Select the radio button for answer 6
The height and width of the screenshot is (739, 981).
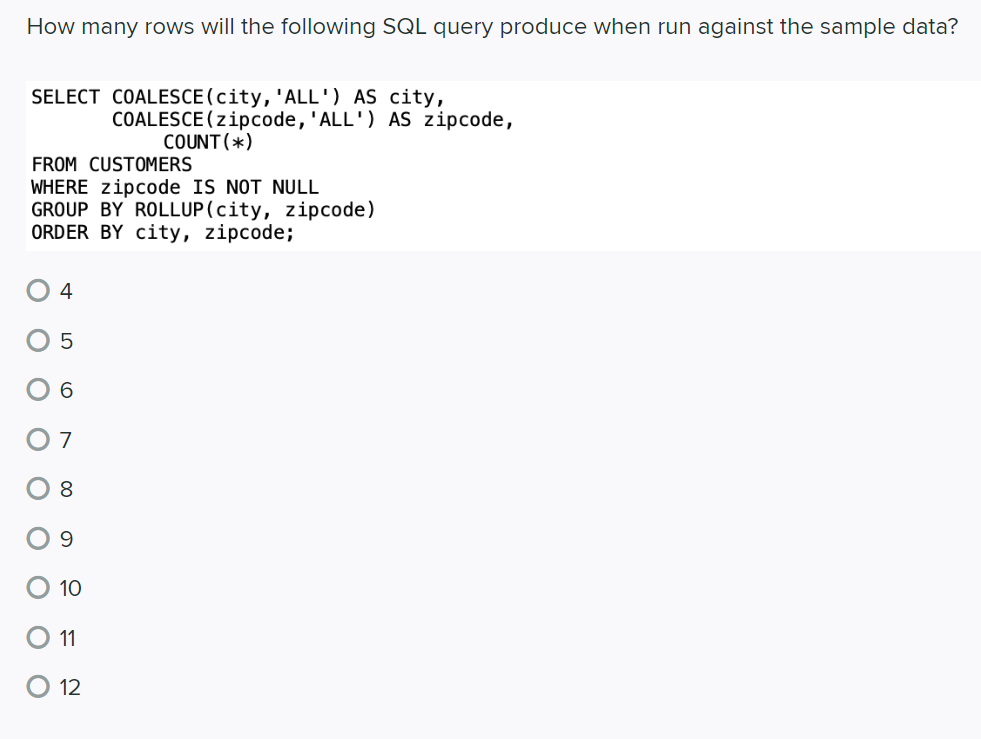point(38,390)
